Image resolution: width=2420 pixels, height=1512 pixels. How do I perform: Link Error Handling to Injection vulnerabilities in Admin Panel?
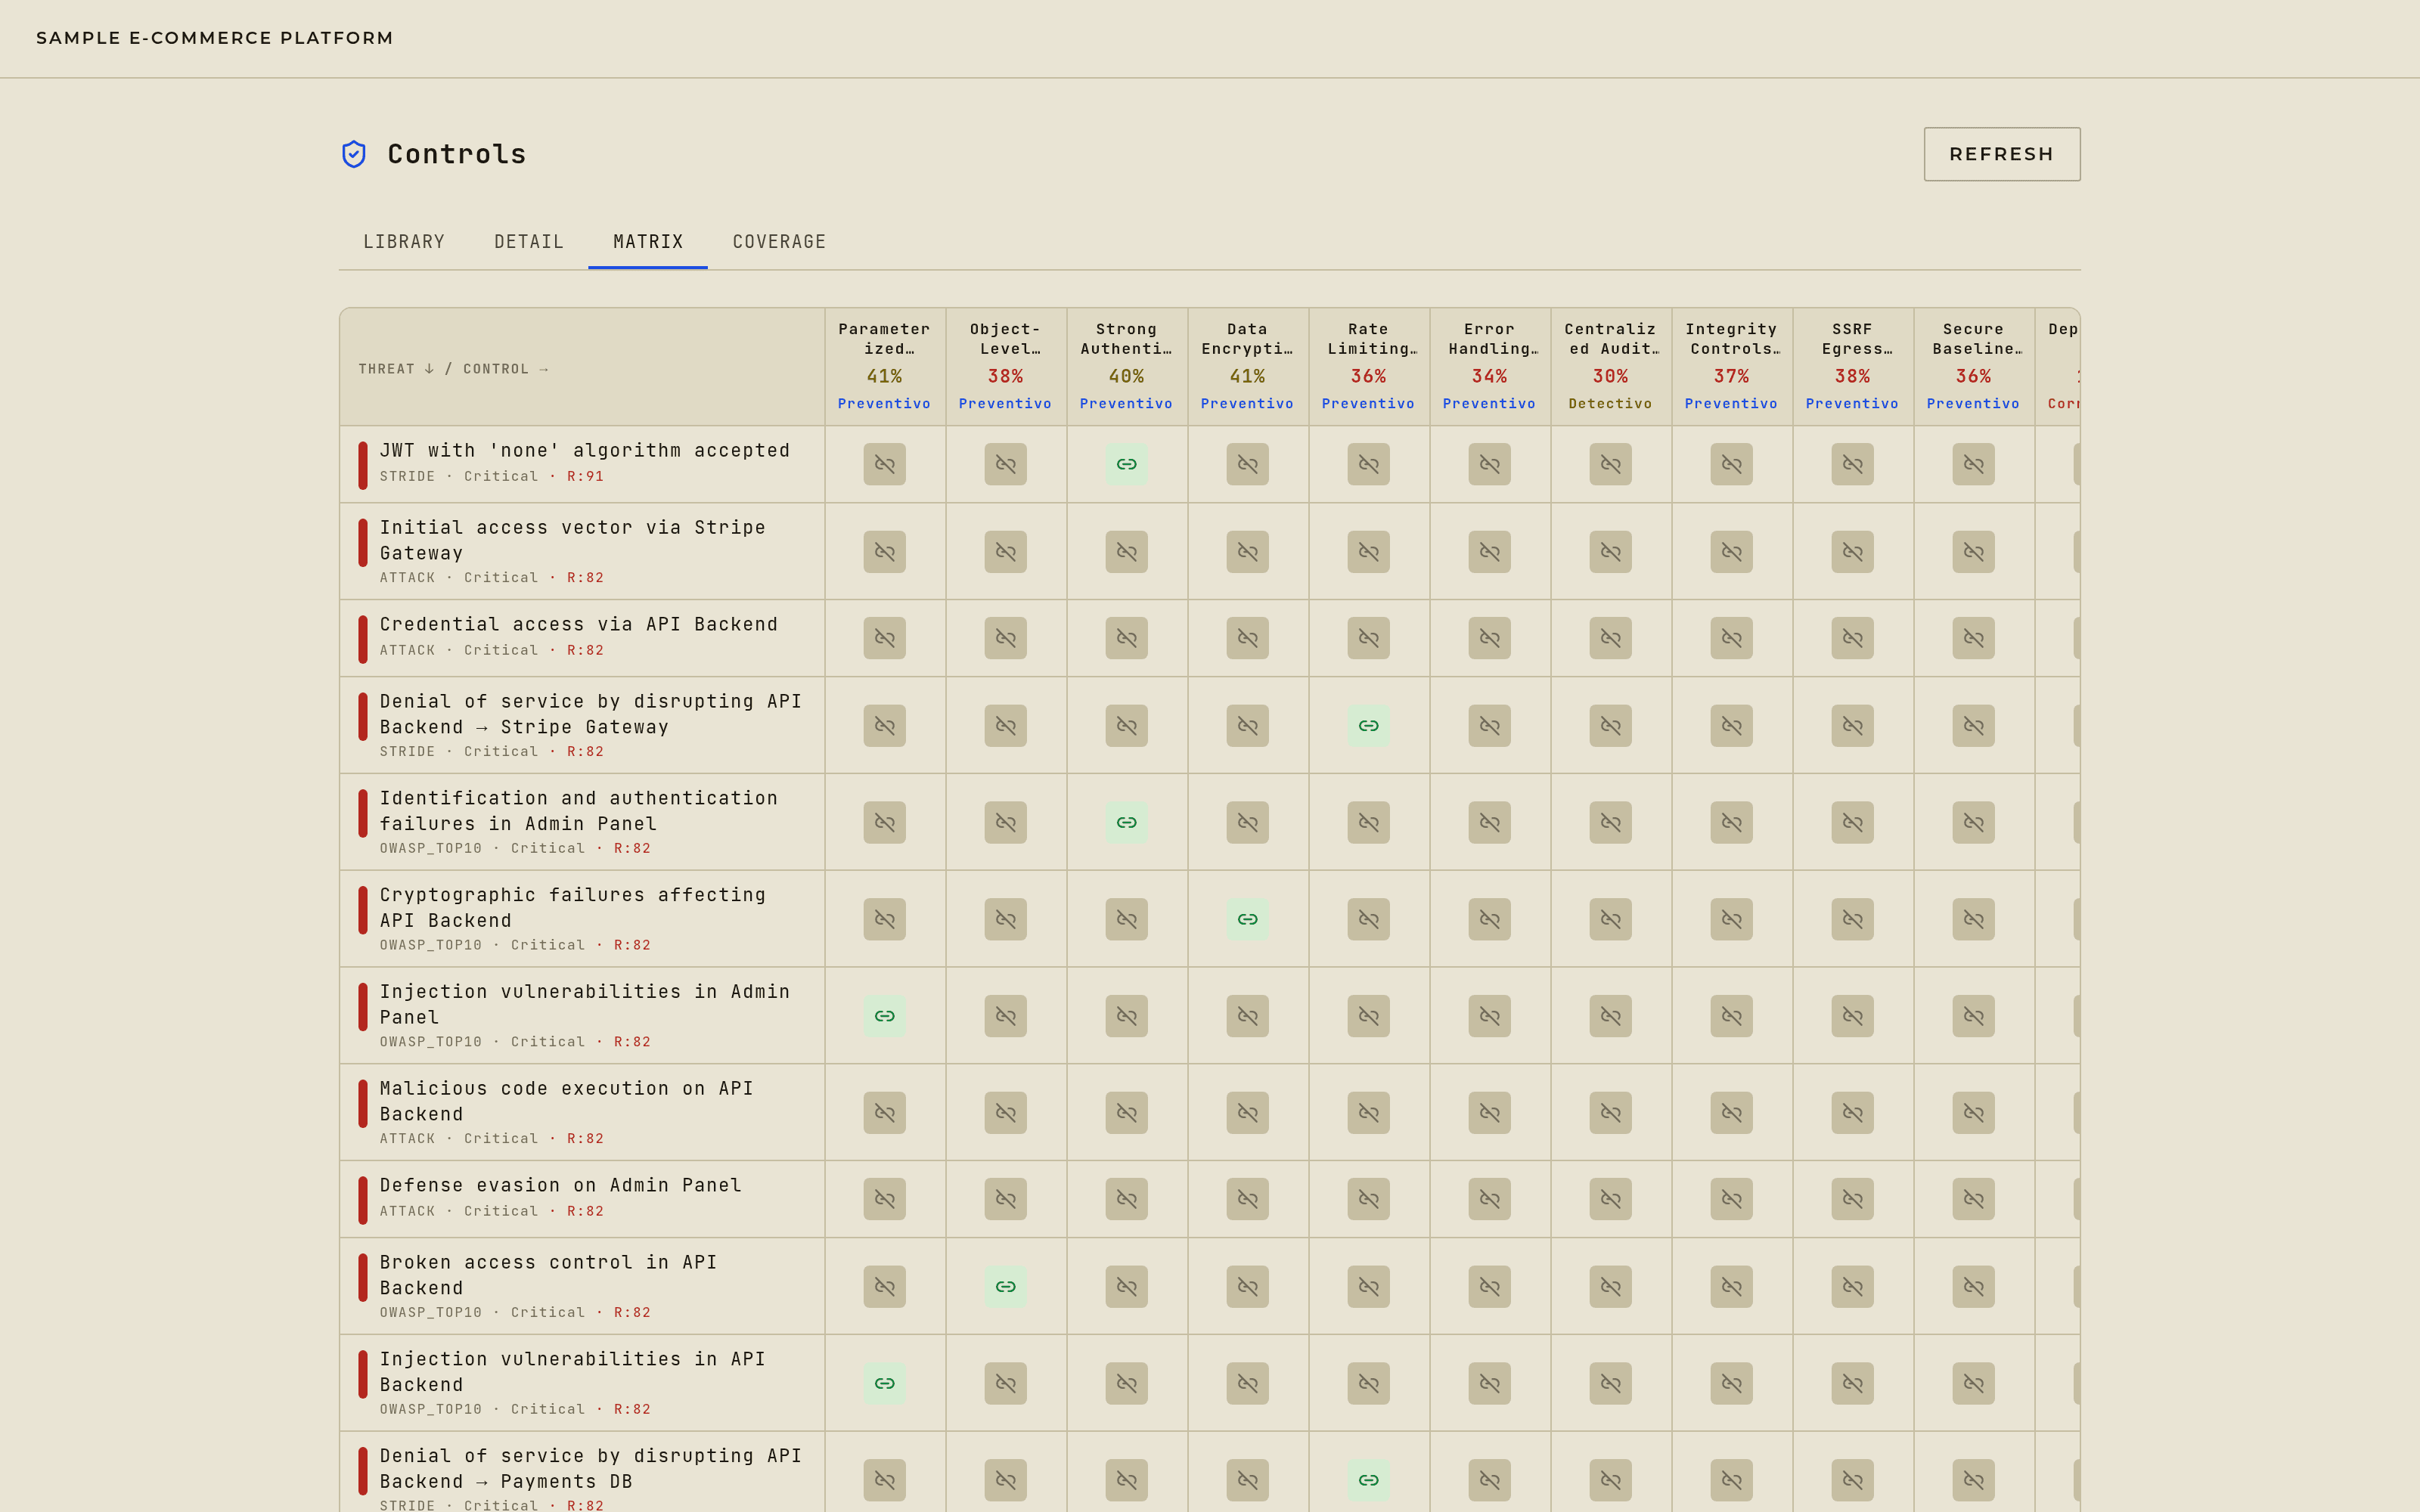click(x=1489, y=1016)
